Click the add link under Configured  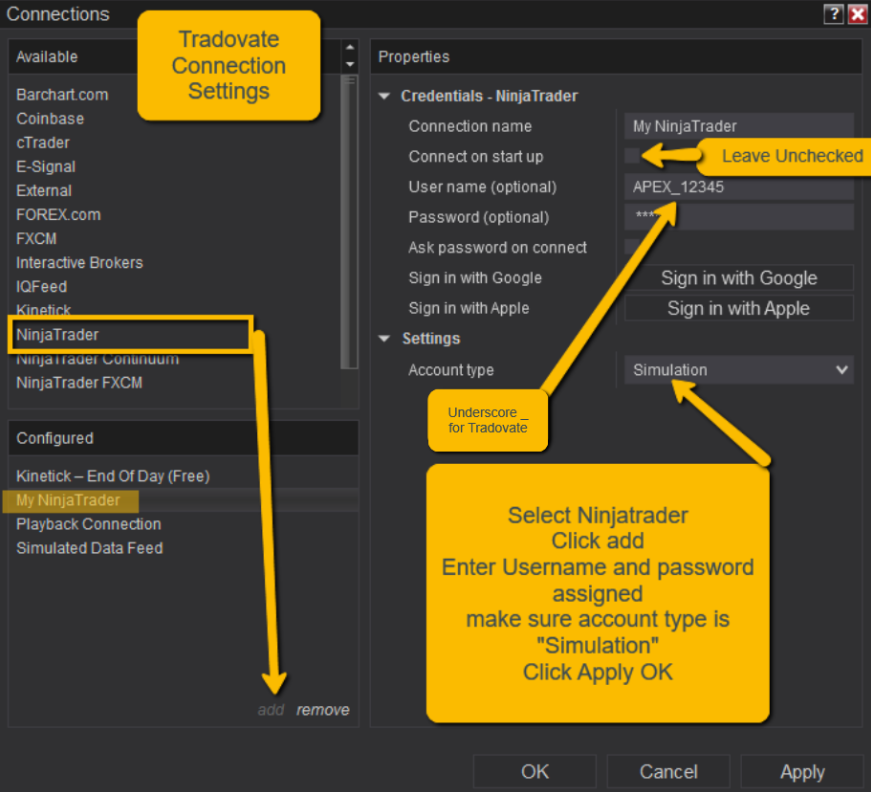[x=271, y=710]
